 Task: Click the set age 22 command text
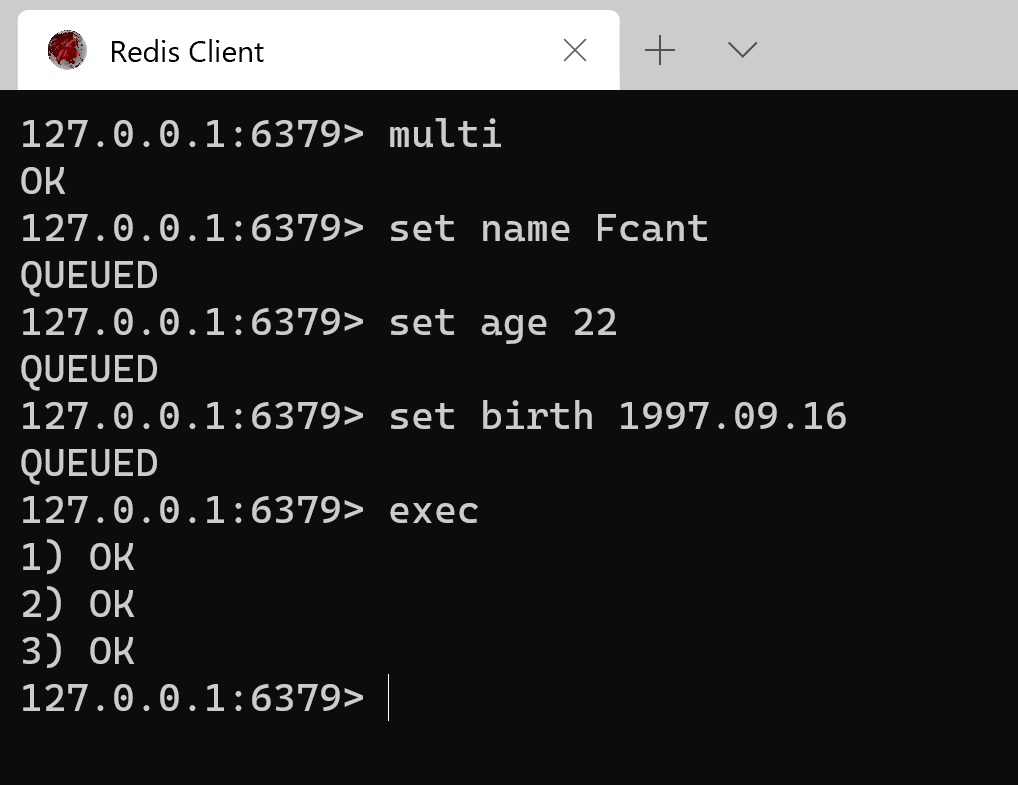point(502,322)
